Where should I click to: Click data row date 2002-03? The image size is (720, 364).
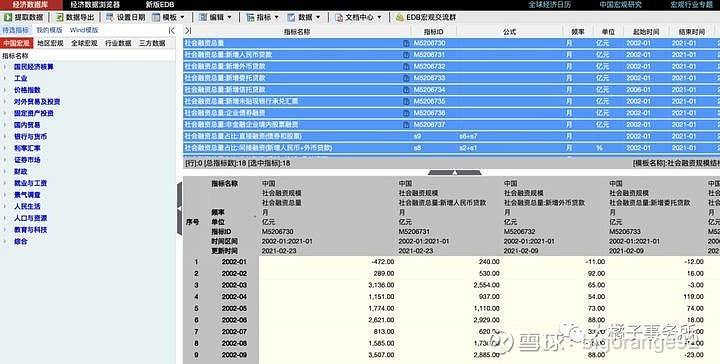coord(234,285)
